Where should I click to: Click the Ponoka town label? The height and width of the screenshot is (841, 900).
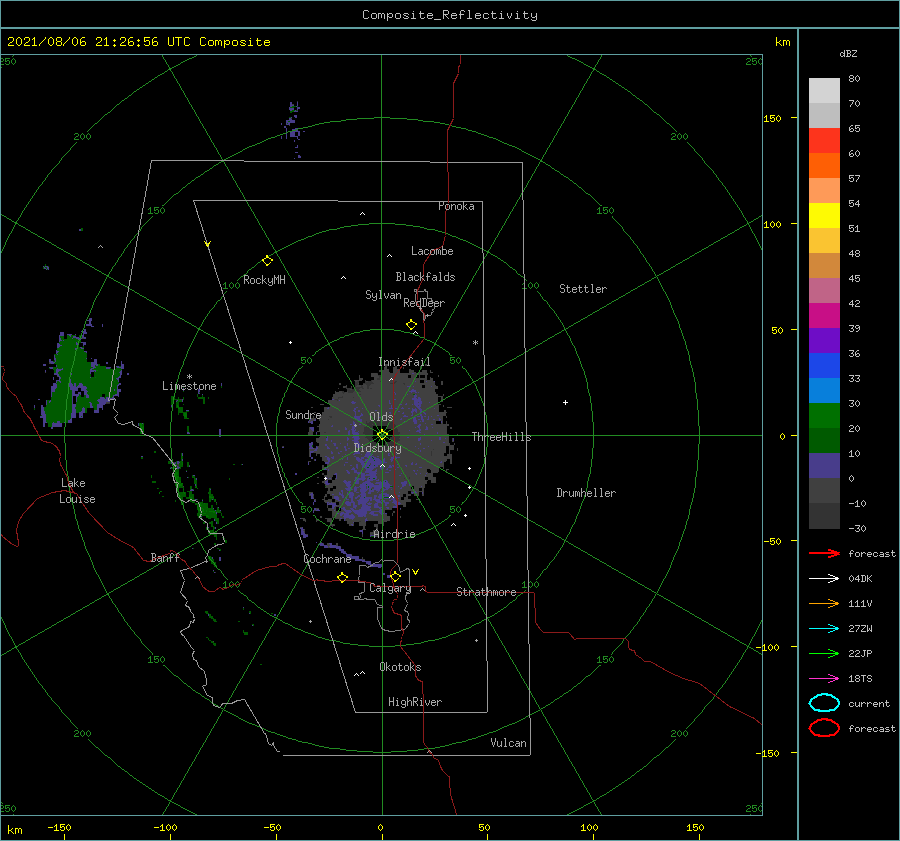click(456, 206)
